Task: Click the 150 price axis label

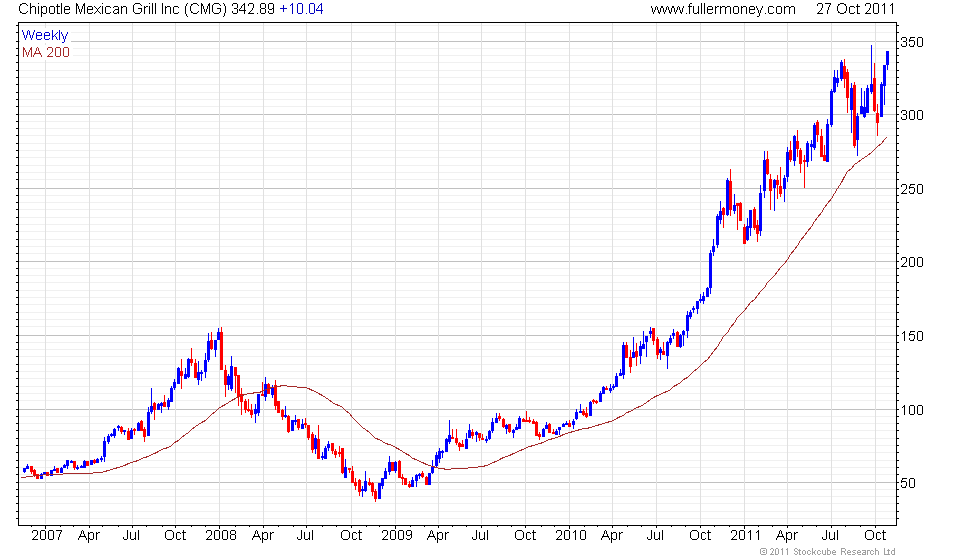Action: click(911, 336)
